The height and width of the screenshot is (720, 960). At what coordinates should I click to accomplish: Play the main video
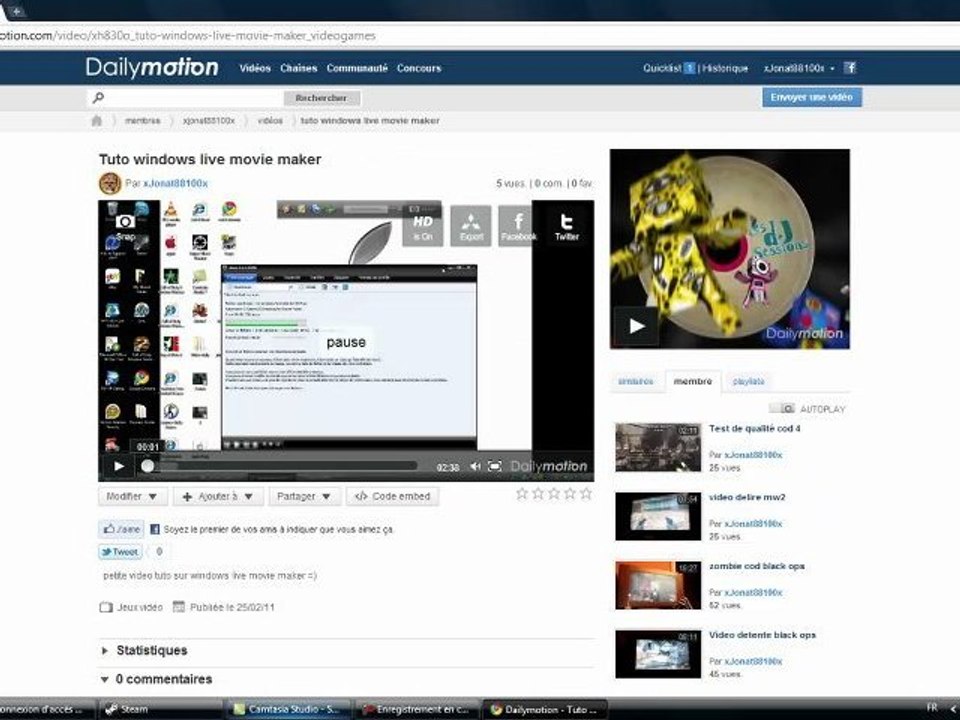tap(119, 467)
